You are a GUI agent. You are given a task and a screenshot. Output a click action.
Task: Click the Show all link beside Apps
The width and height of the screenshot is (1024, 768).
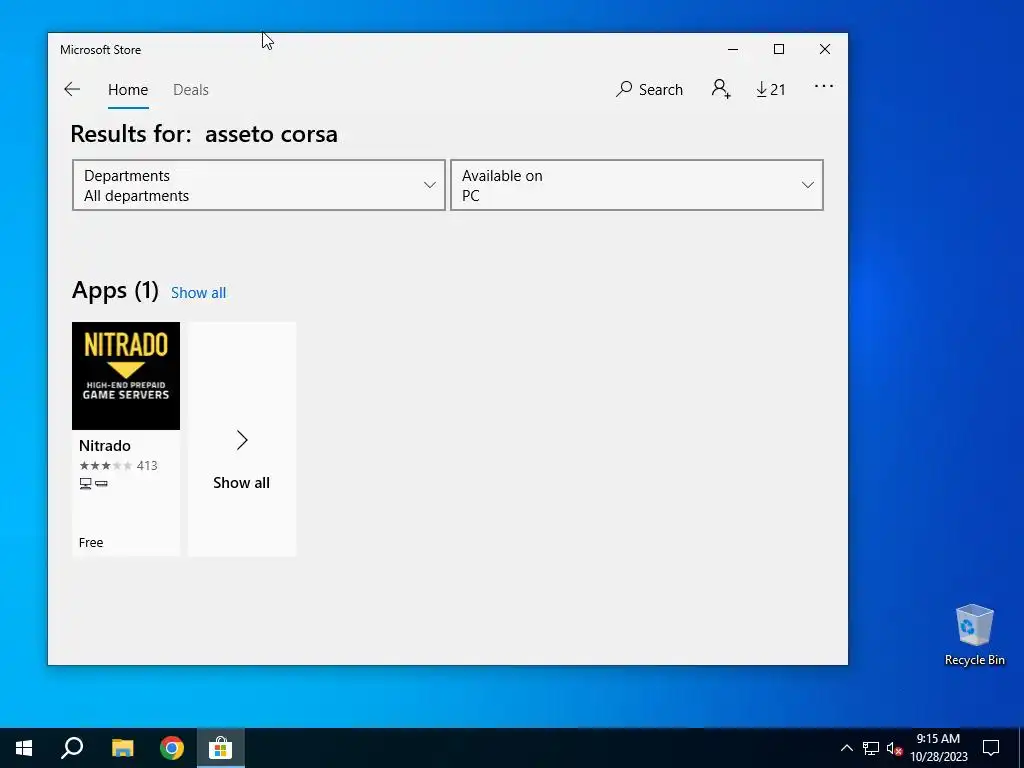pyautogui.click(x=199, y=293)
